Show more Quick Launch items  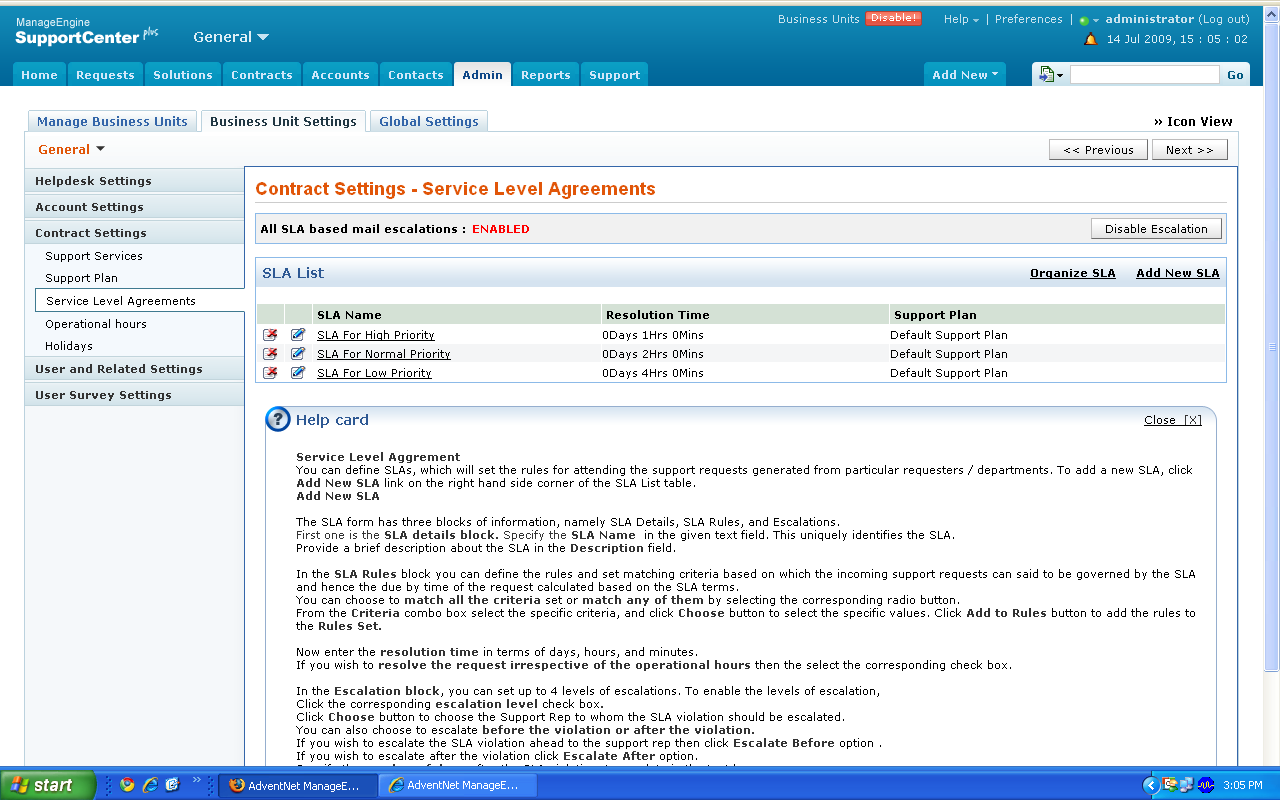[196, 780]
